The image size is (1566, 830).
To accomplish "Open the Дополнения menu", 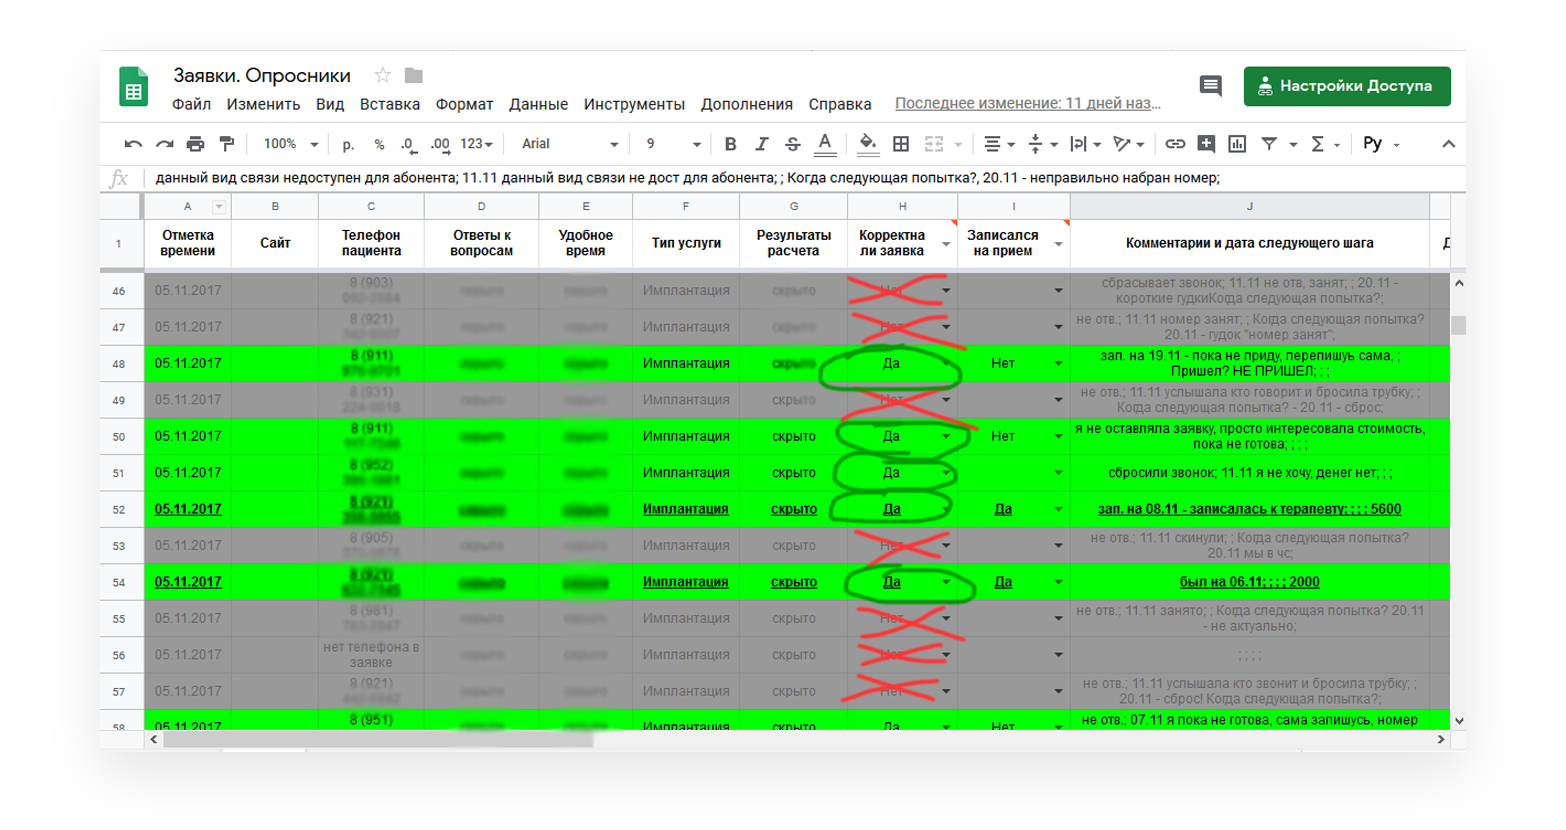I will (746, 104).
